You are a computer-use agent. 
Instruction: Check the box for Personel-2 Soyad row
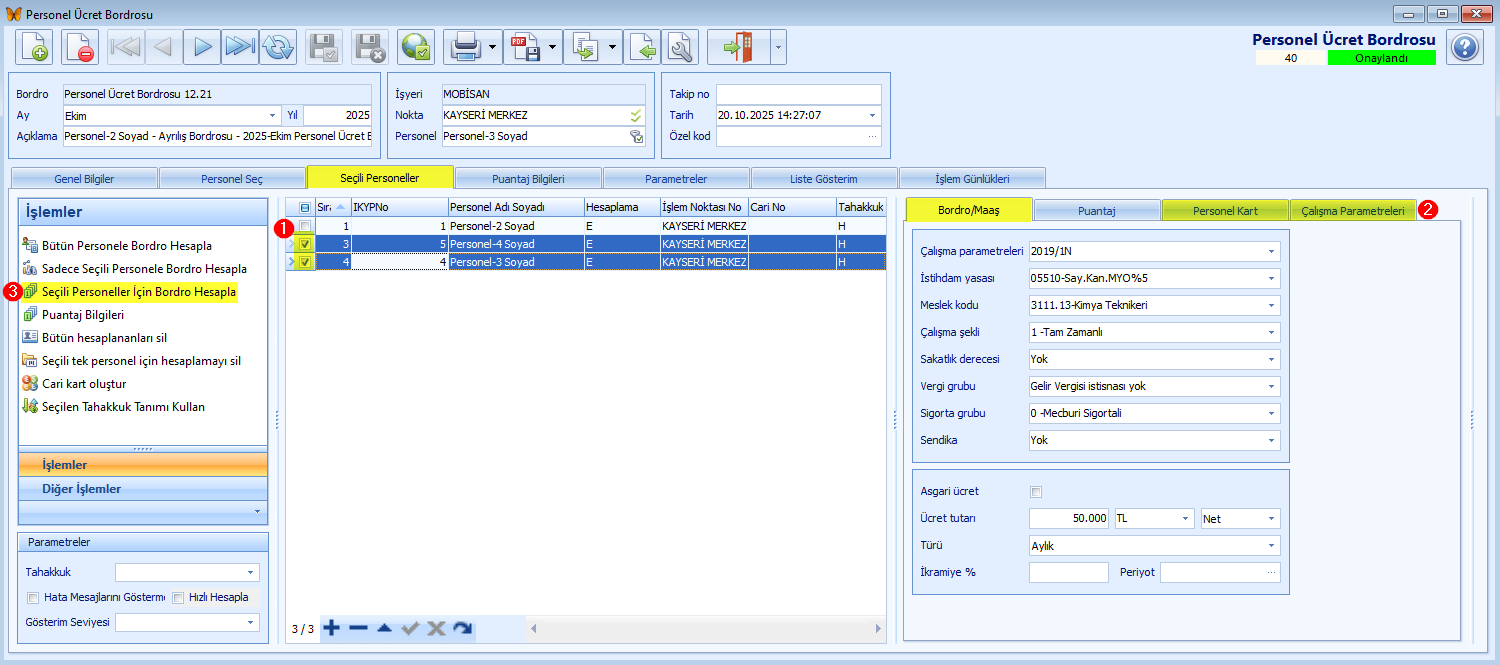click(305, 226)
